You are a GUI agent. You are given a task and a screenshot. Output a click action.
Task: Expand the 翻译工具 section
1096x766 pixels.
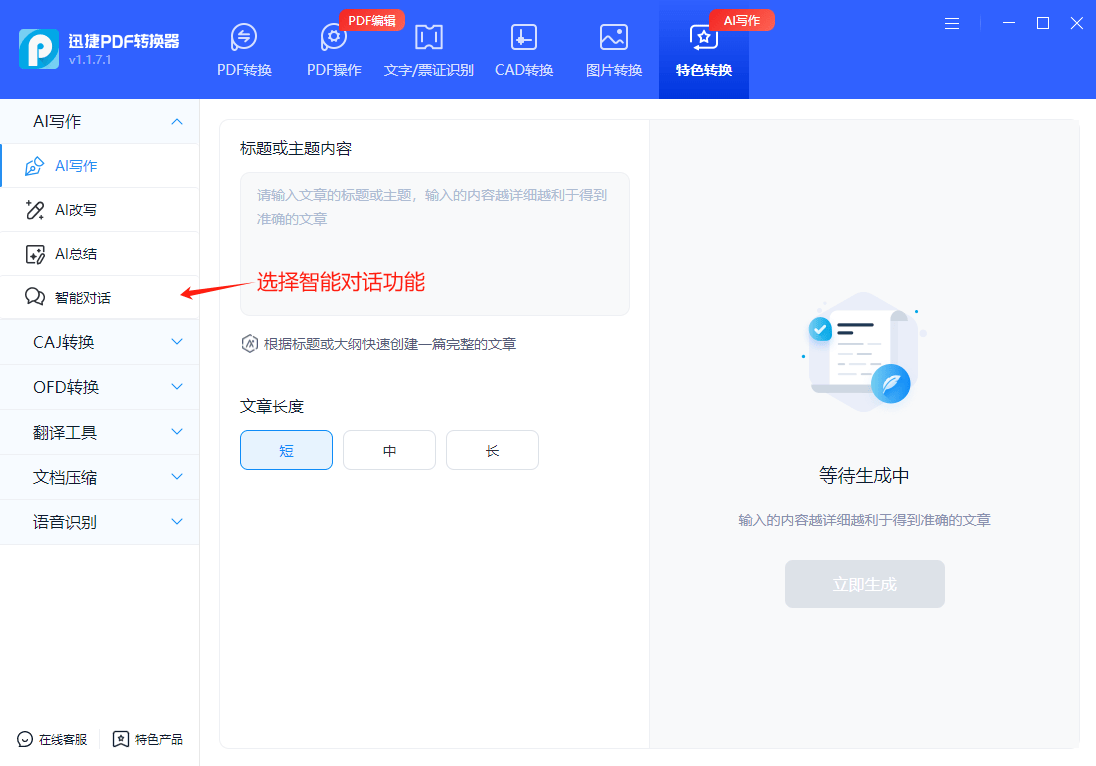click(x=177, y=432)
